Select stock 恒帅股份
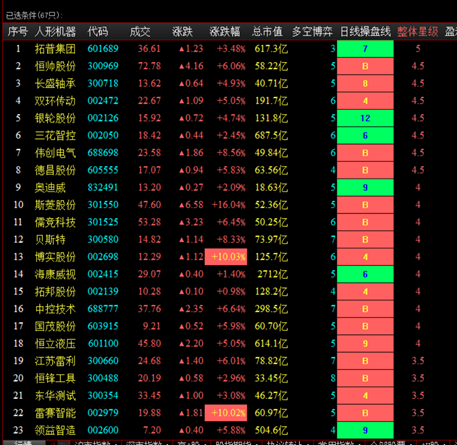The height and width of the screenshot is (445, 457). 55,66
